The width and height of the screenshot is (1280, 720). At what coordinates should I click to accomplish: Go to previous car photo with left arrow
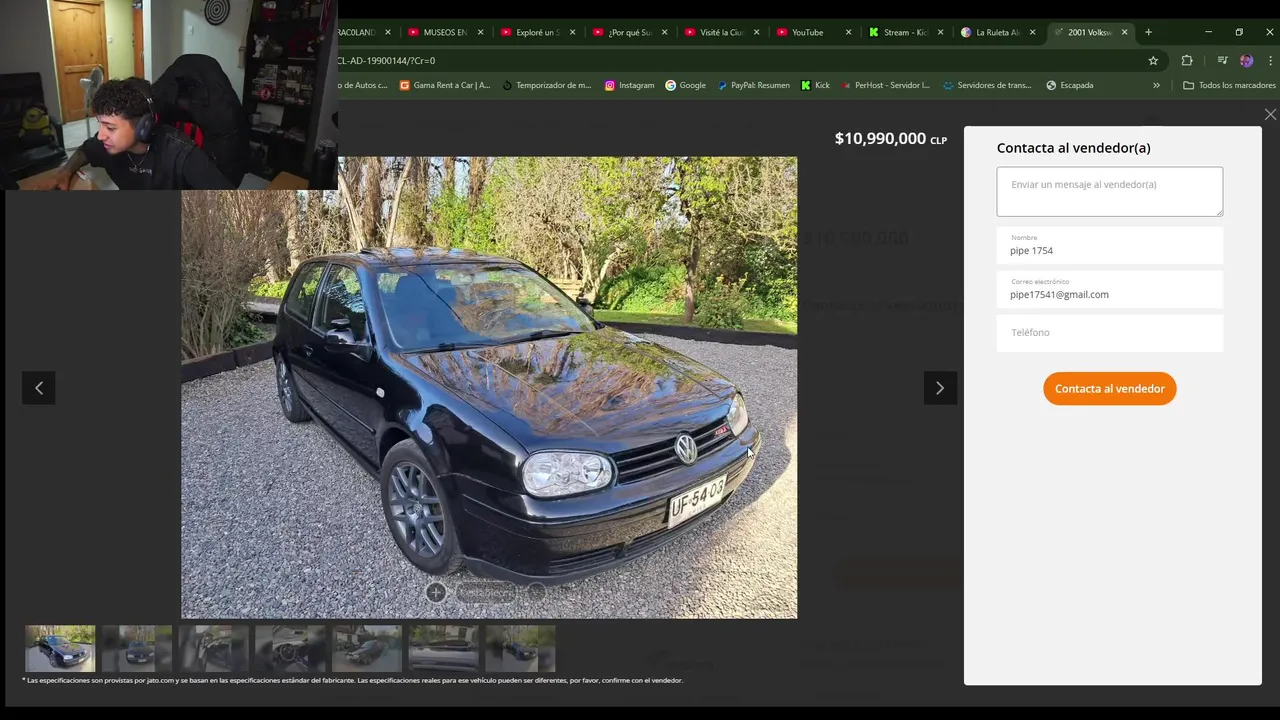[39, 388]
